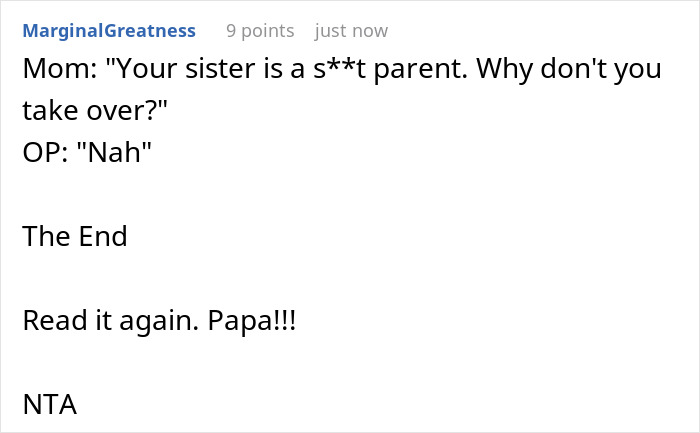Click the phrase Why don't you
Screen dimensions: 700x433
pos(569,70)
